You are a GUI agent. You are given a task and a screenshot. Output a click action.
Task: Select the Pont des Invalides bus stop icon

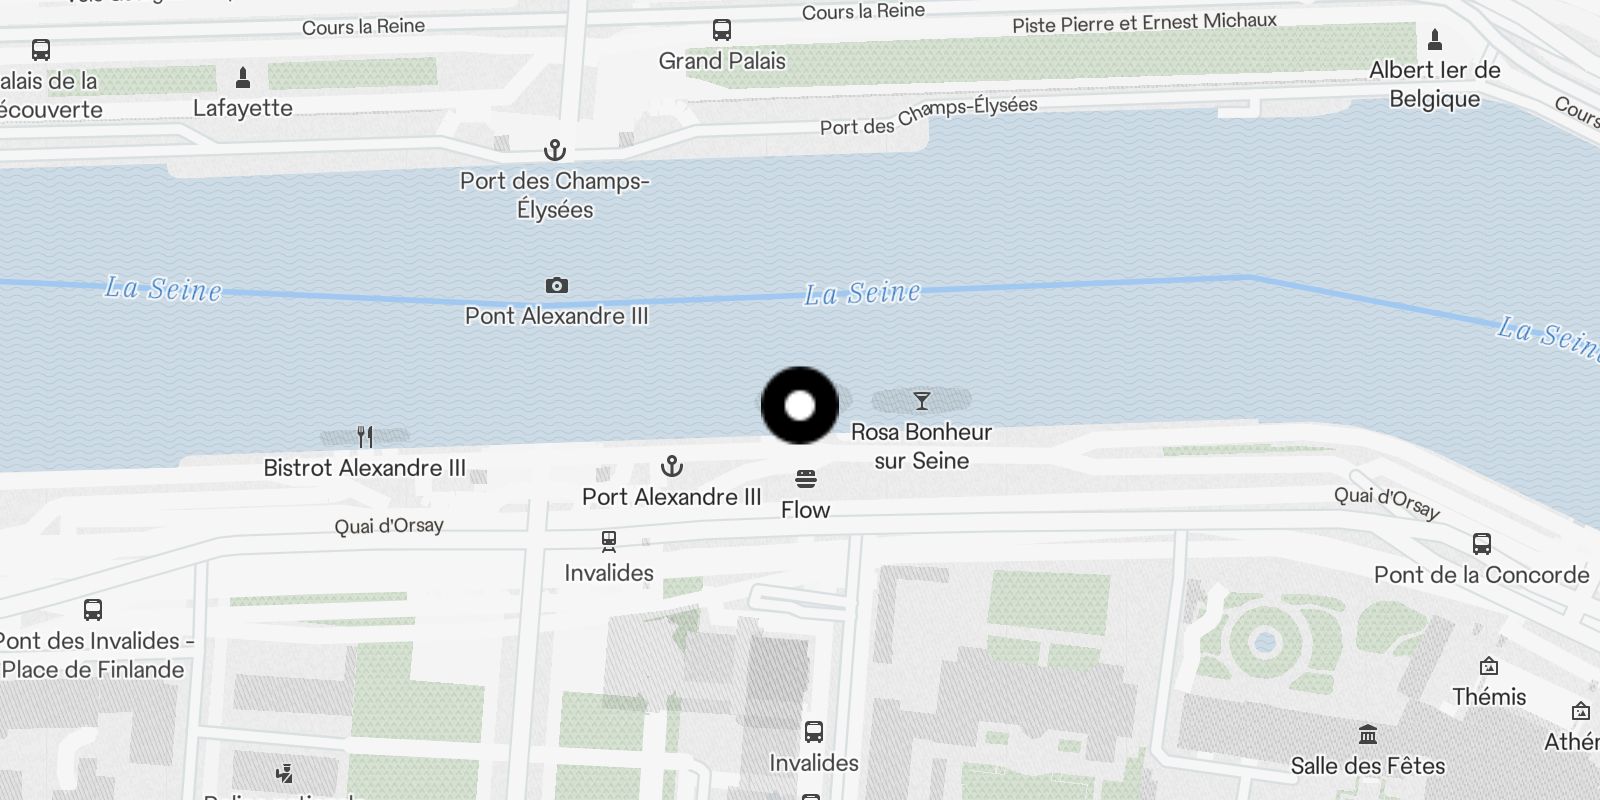[93, 610]
